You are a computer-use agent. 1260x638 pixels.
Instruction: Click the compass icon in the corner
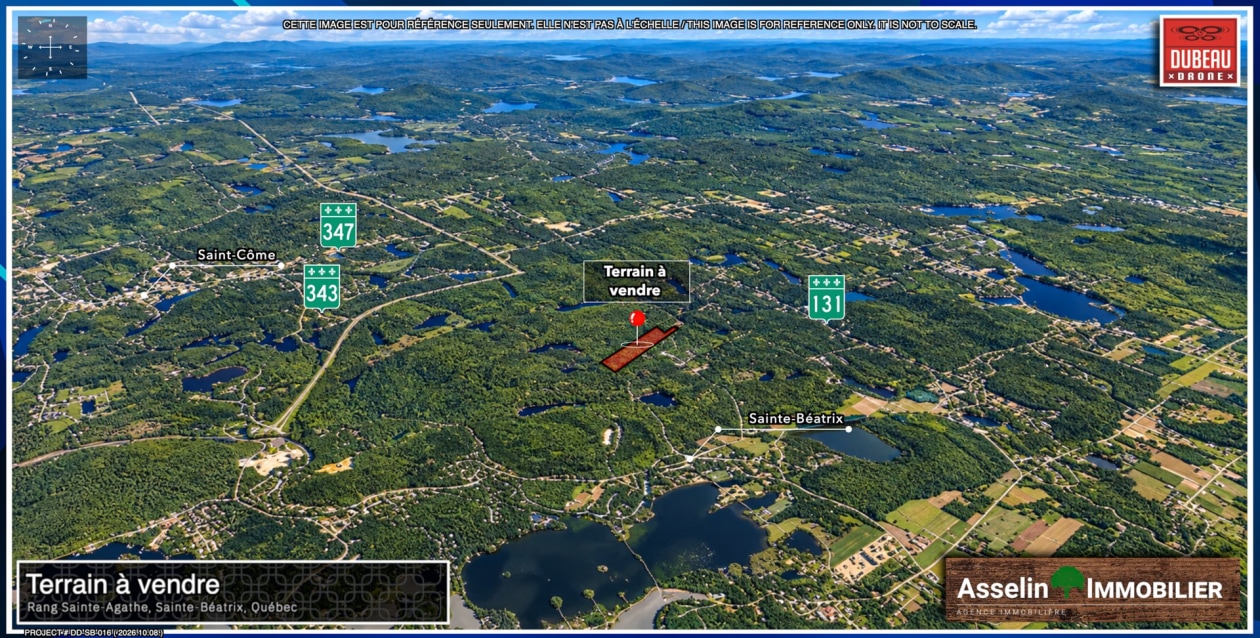coord(52,47)
